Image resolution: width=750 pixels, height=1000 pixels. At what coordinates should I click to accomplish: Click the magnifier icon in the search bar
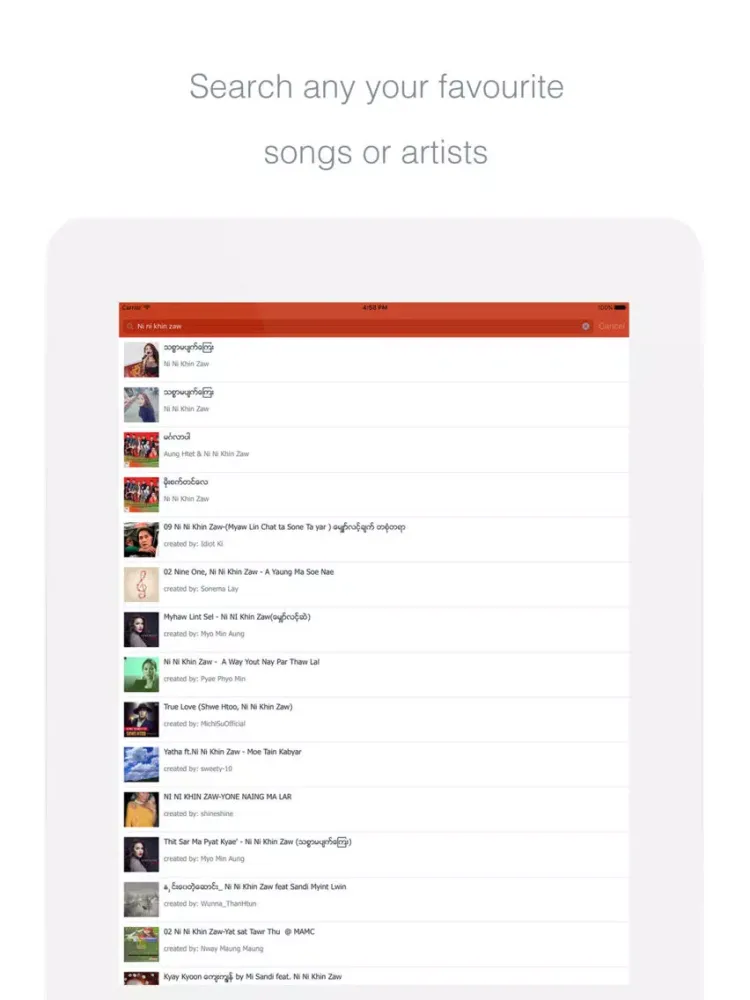[131, 326]
